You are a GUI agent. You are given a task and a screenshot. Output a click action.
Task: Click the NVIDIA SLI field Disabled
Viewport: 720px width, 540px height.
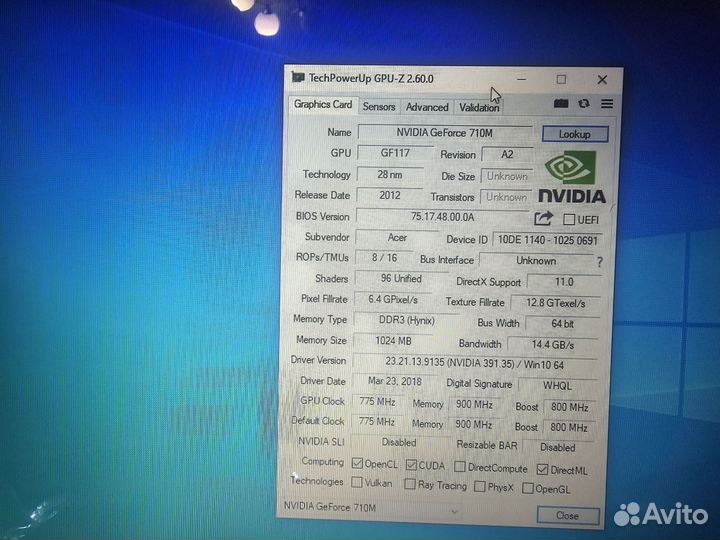pos(399,442)
